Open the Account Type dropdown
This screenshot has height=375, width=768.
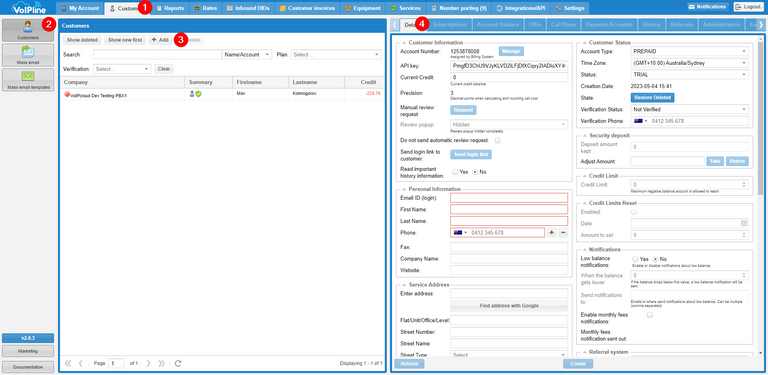pyautogui.click(x=690, y=51)
